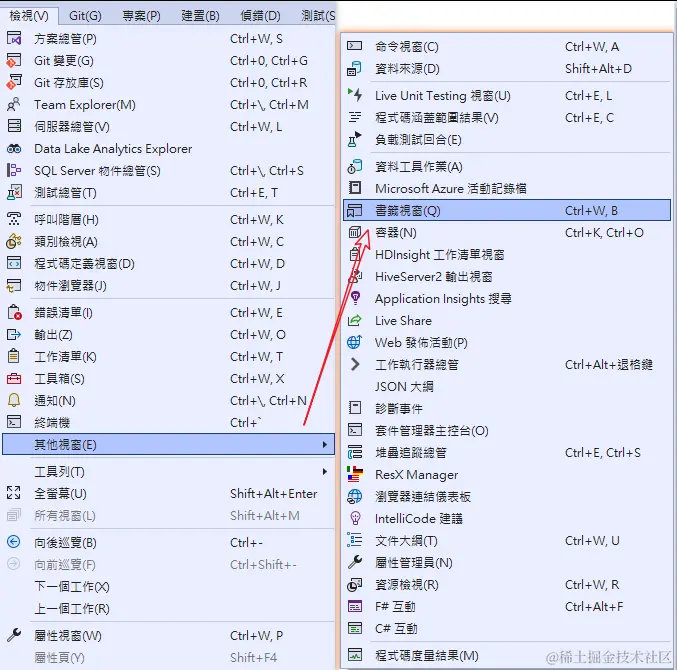The height and width of the screenshot is (670, 677).
Task: Click the 資料來源 icon
Action: [x=354, y=68]
